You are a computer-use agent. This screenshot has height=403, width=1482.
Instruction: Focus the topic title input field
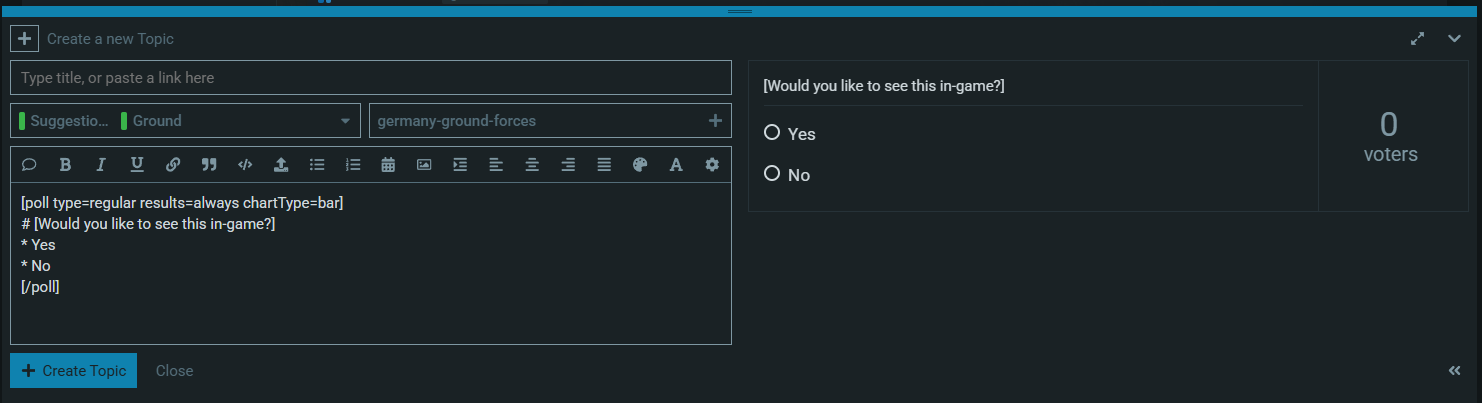370,78
